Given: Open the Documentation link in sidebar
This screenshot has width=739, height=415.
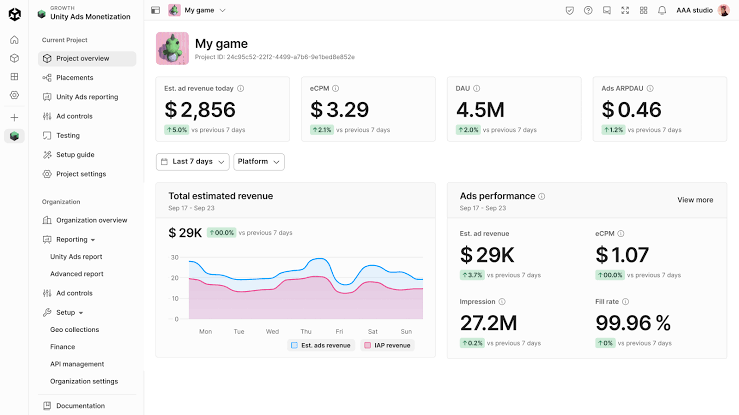Looking at the screenshot, I should 80,406.
